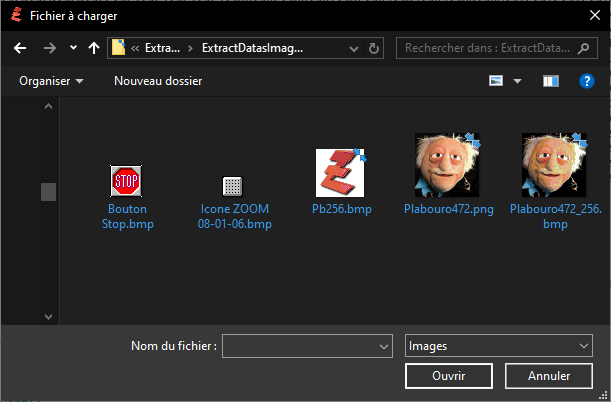Select the Plabouro472.png thumbnail

(x=447, y=165)
